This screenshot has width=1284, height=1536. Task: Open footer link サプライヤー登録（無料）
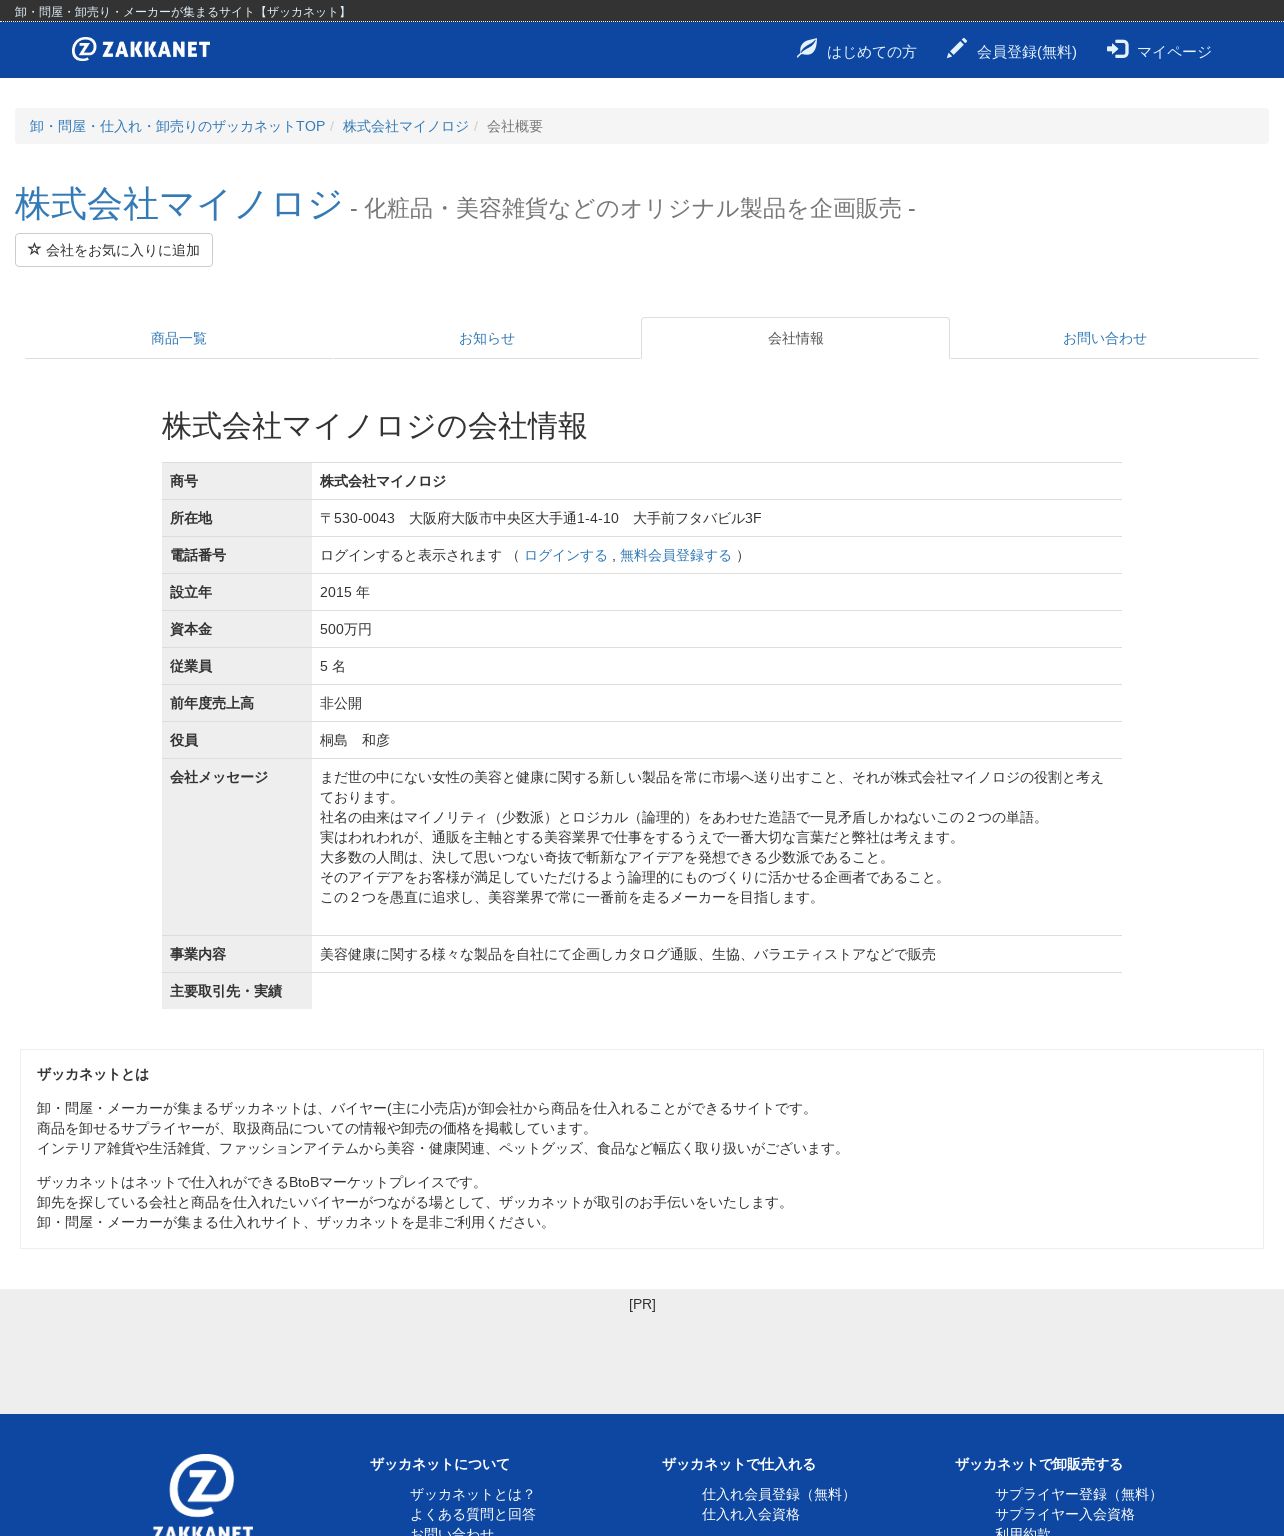(x=1078, y=1494)
